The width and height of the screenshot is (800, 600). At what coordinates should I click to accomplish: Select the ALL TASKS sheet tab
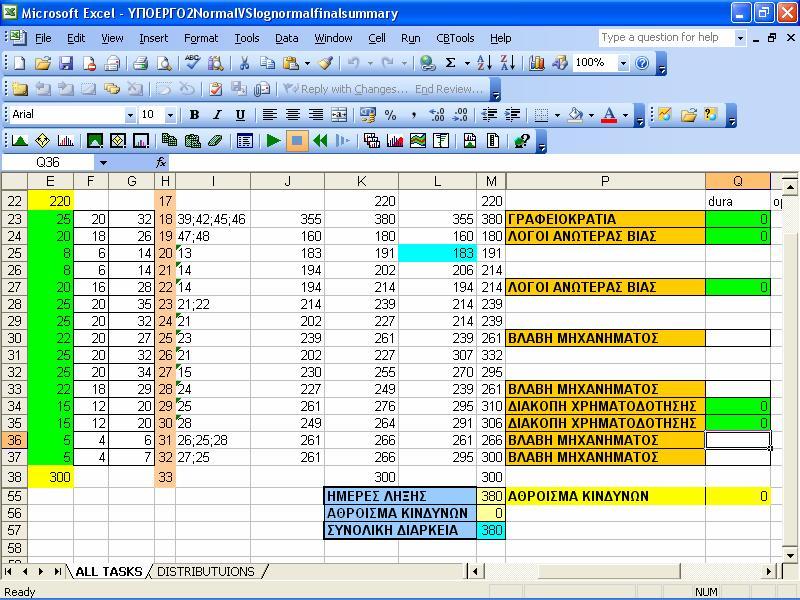click(109, 571)
